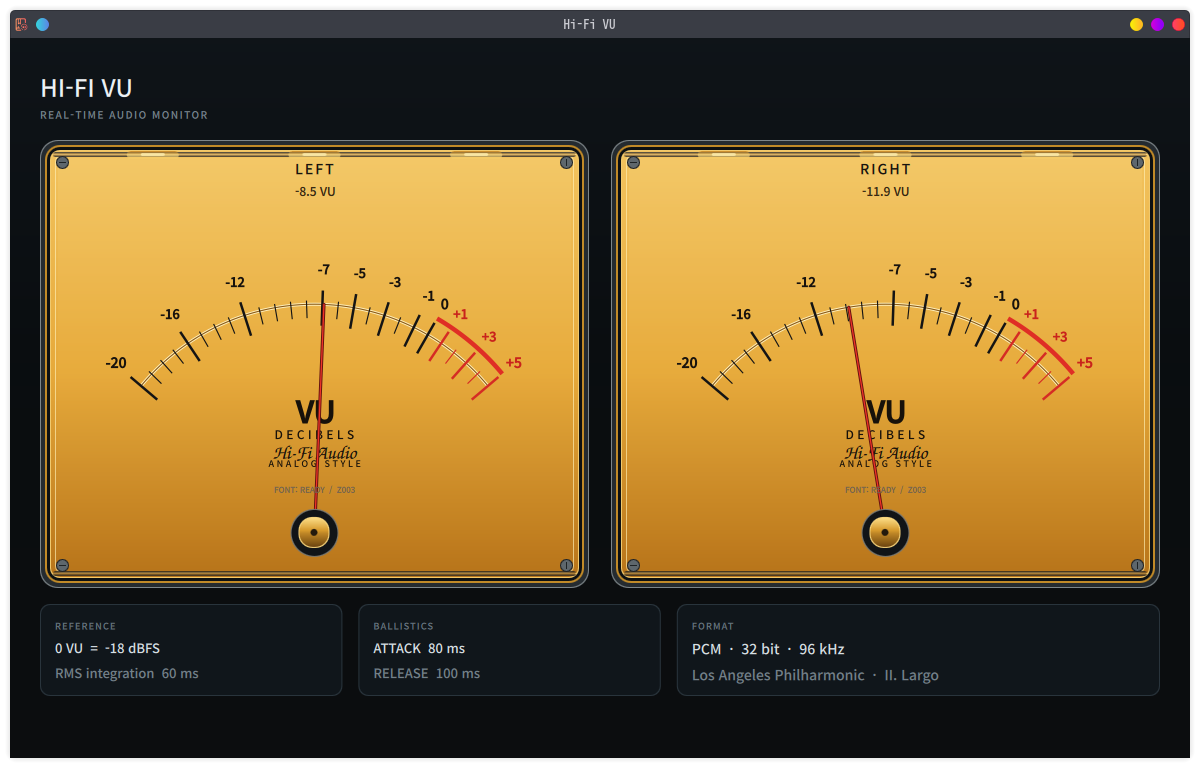Click -20 mark on RIGHT meter scale
This screenshot has height=768, width=1200.
click(687, 363)
